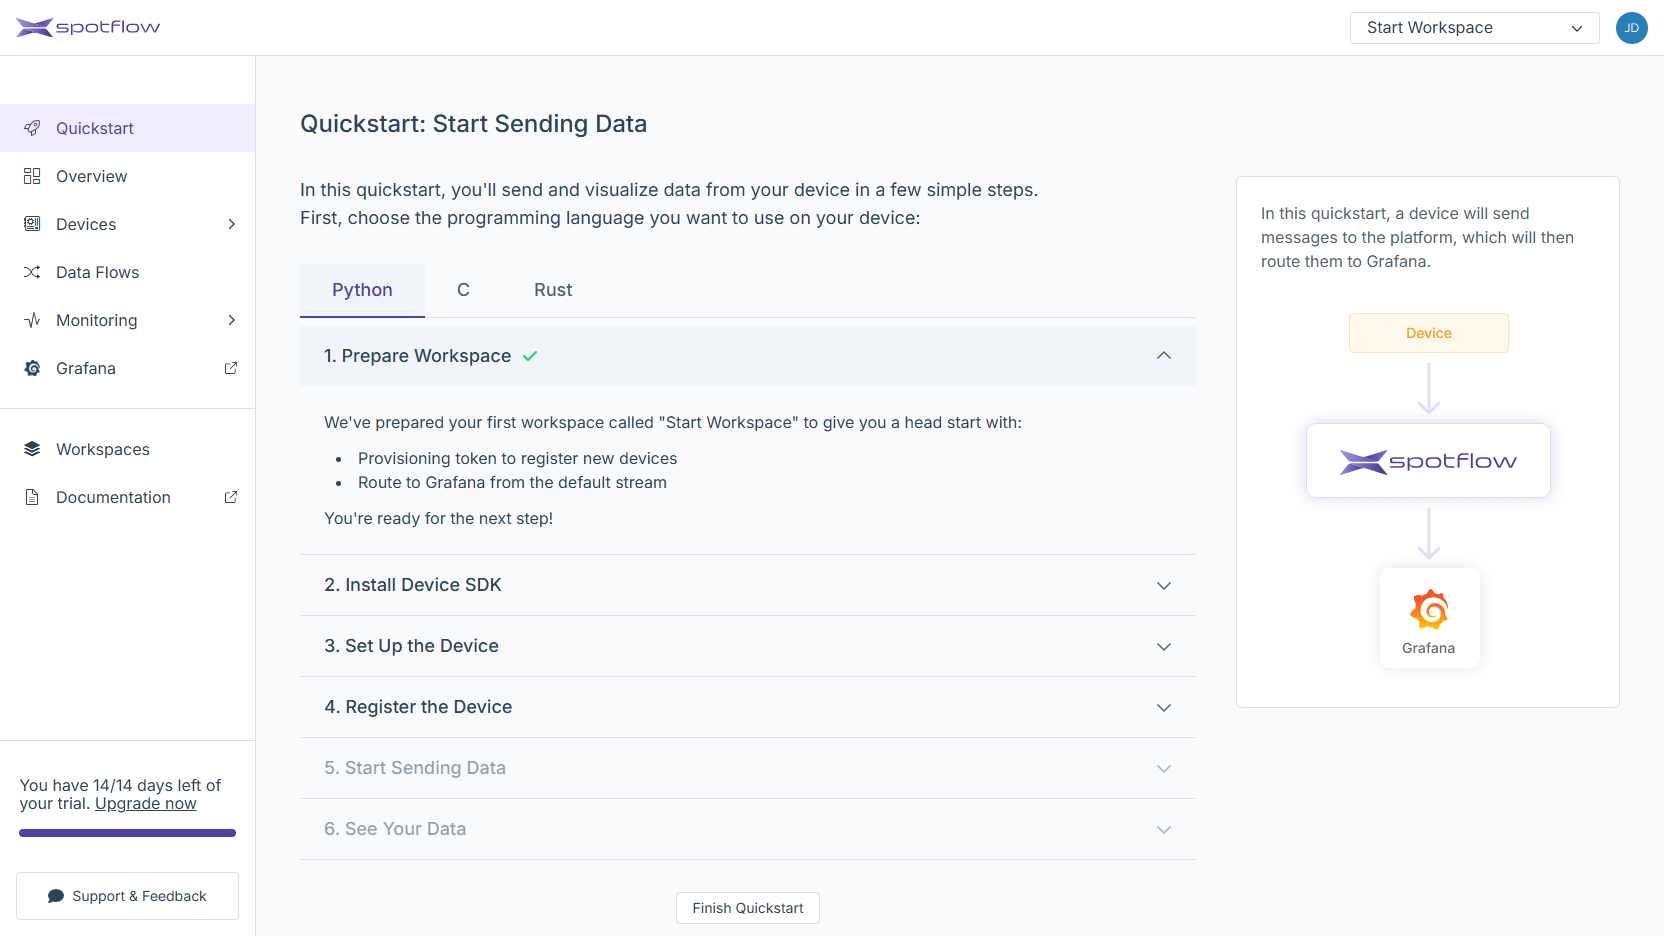Open the Start Workspace dropdown
The height and width of the screenshot is (936, 1664).
tap(1475, 28)
